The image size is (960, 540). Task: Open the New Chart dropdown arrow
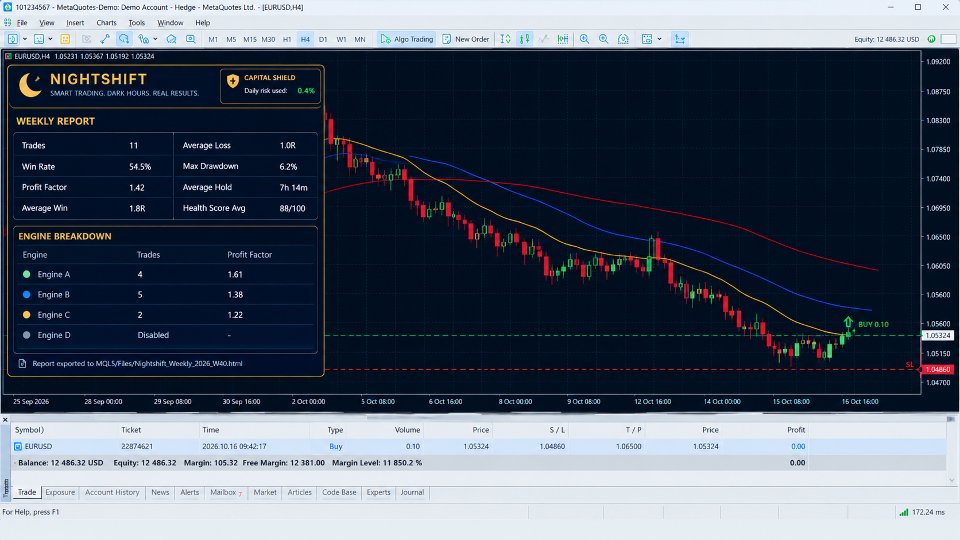(24, 39)
